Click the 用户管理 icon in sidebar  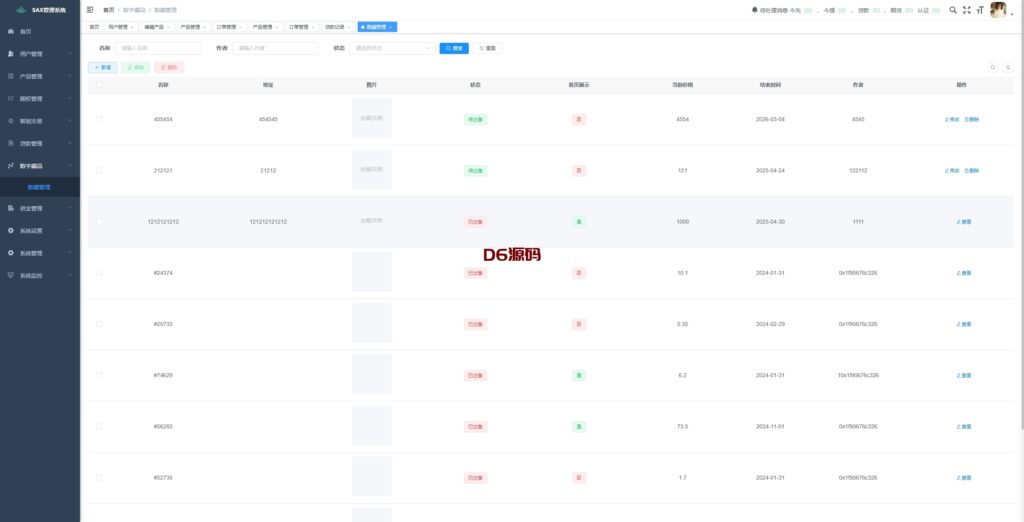[x=10, y=54]
